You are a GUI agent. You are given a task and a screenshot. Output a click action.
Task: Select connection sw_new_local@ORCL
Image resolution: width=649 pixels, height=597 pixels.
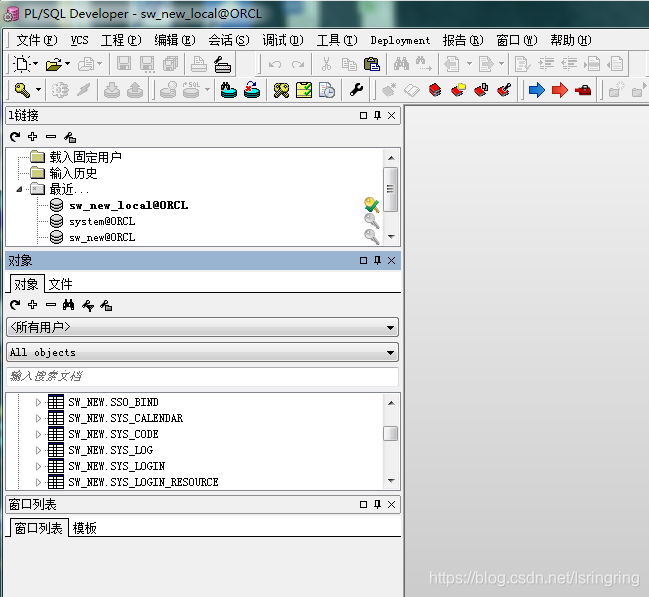128,205
